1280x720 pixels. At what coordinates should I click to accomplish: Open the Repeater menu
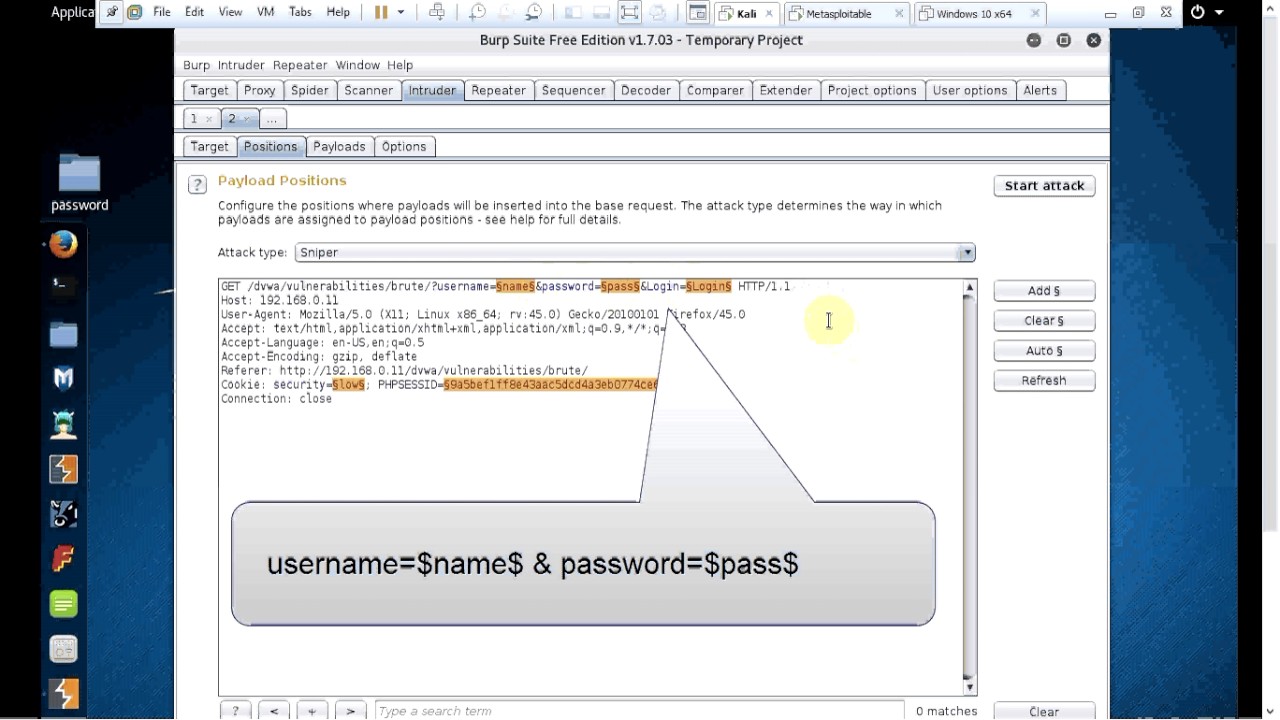(x=300, y=65)
